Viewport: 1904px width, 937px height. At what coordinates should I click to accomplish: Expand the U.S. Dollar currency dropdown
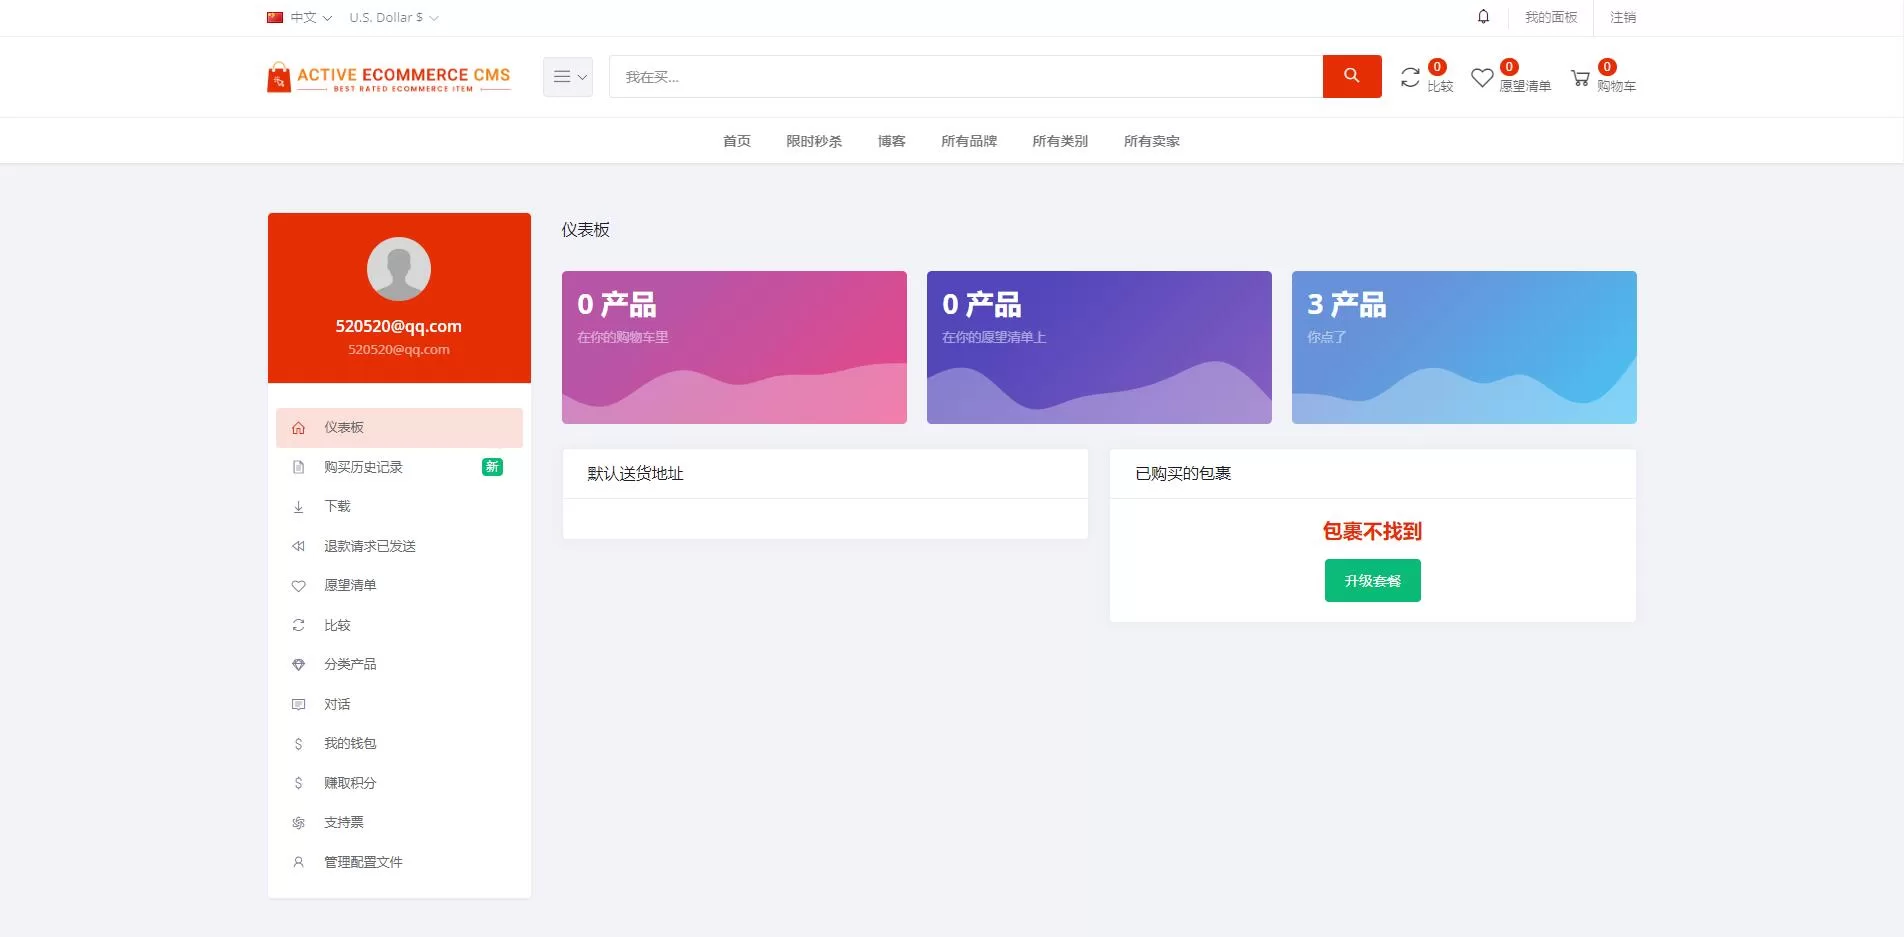point(393,17)
